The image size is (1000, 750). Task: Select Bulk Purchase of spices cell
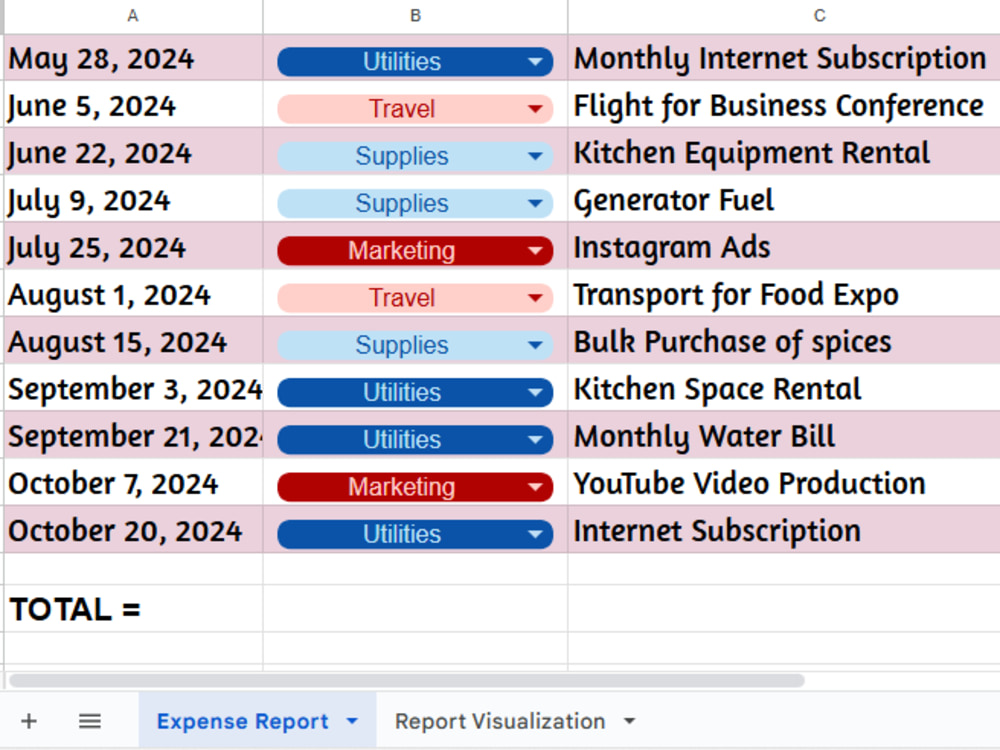pyautogui.click(x=784, y=341)
